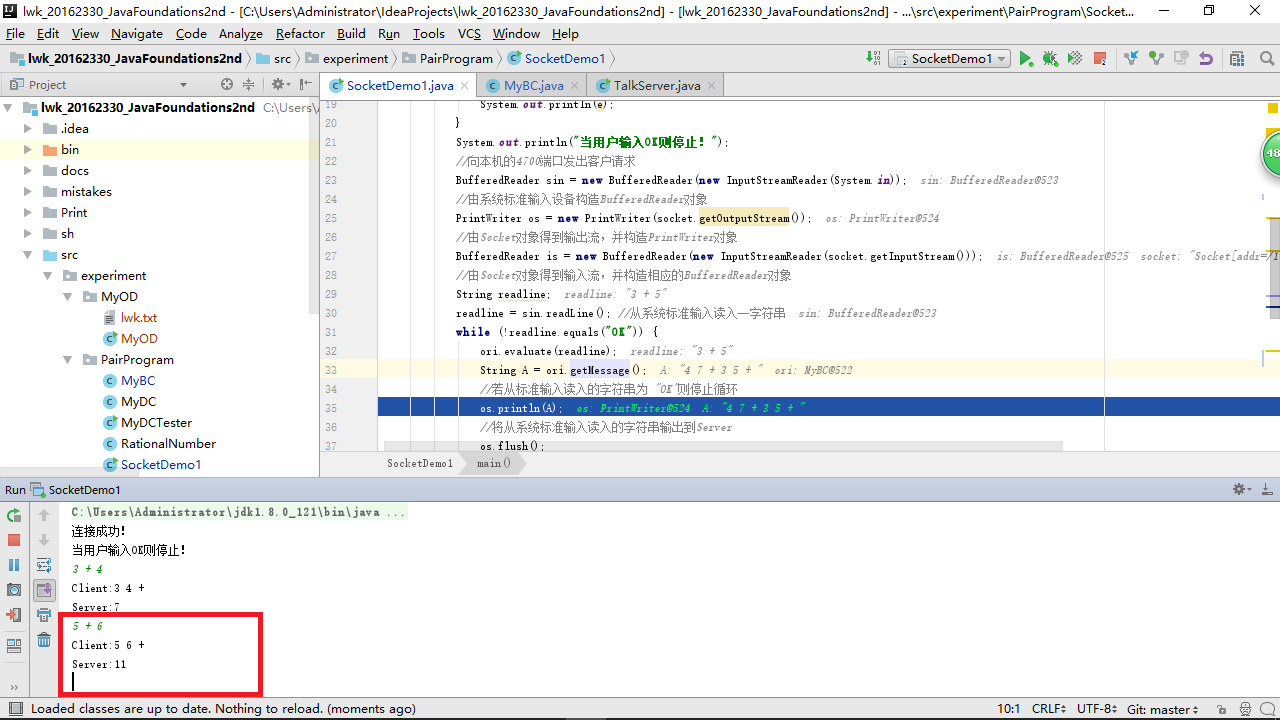Expand the docs folder

click(x=29, y=170)
